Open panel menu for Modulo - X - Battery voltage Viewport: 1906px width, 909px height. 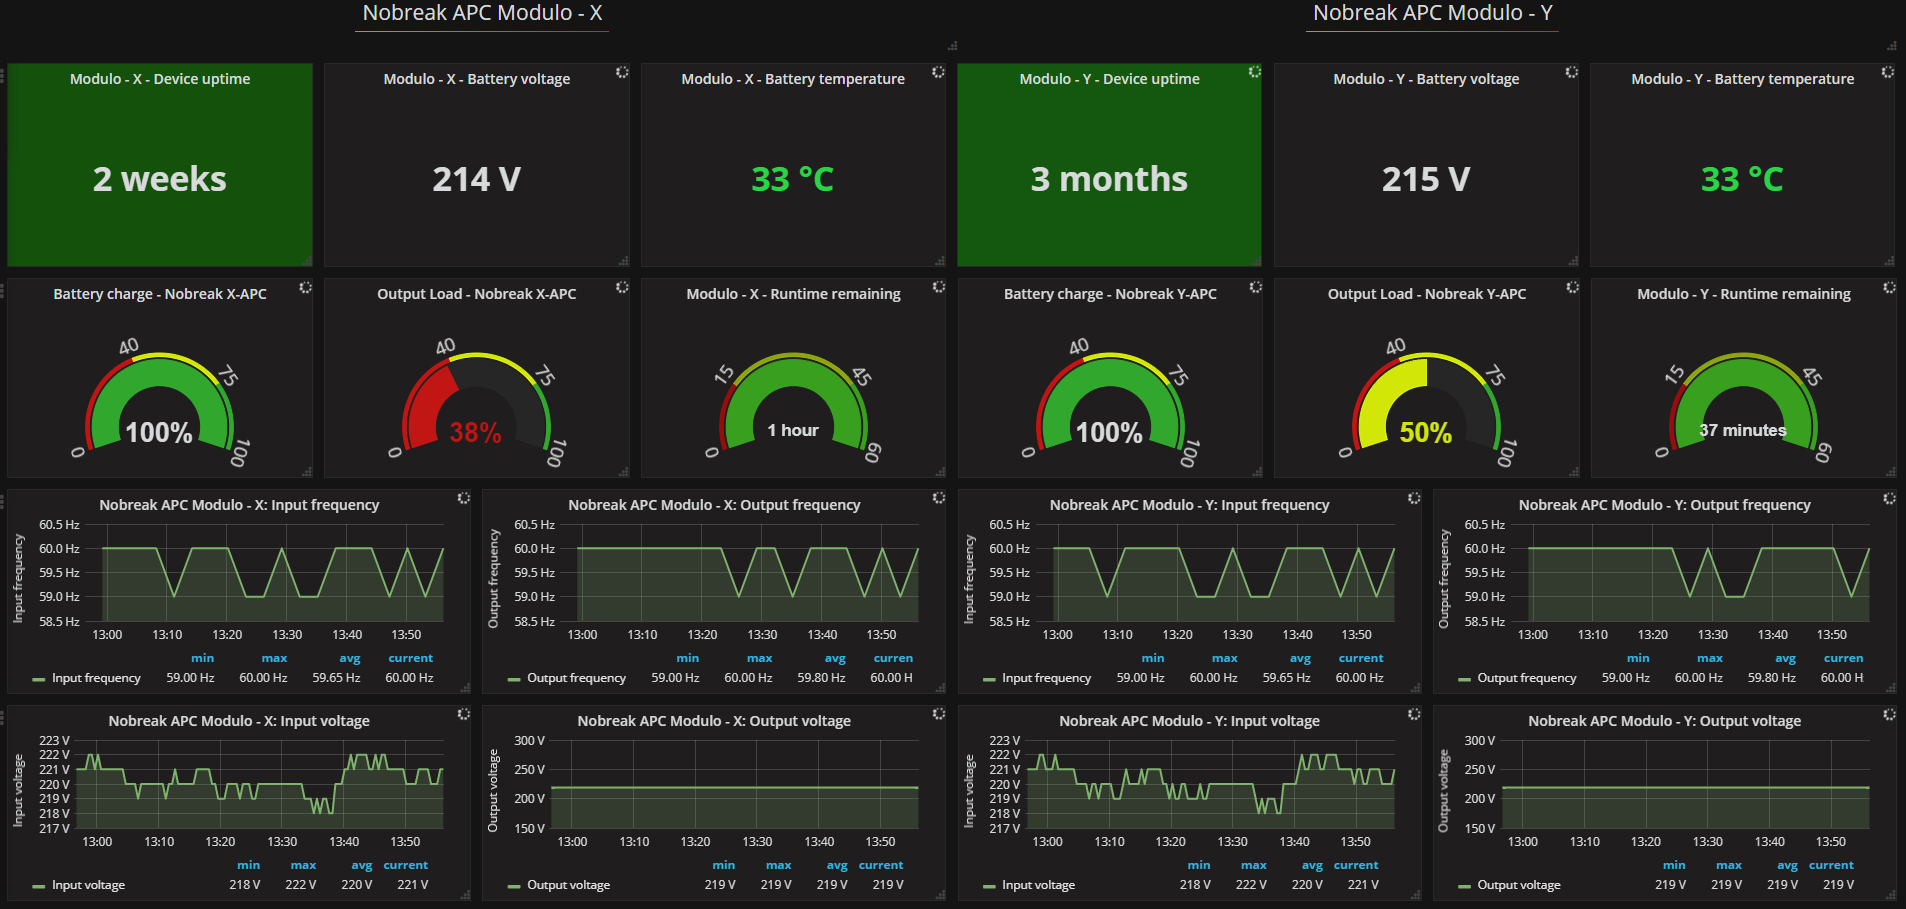(477, 79)
